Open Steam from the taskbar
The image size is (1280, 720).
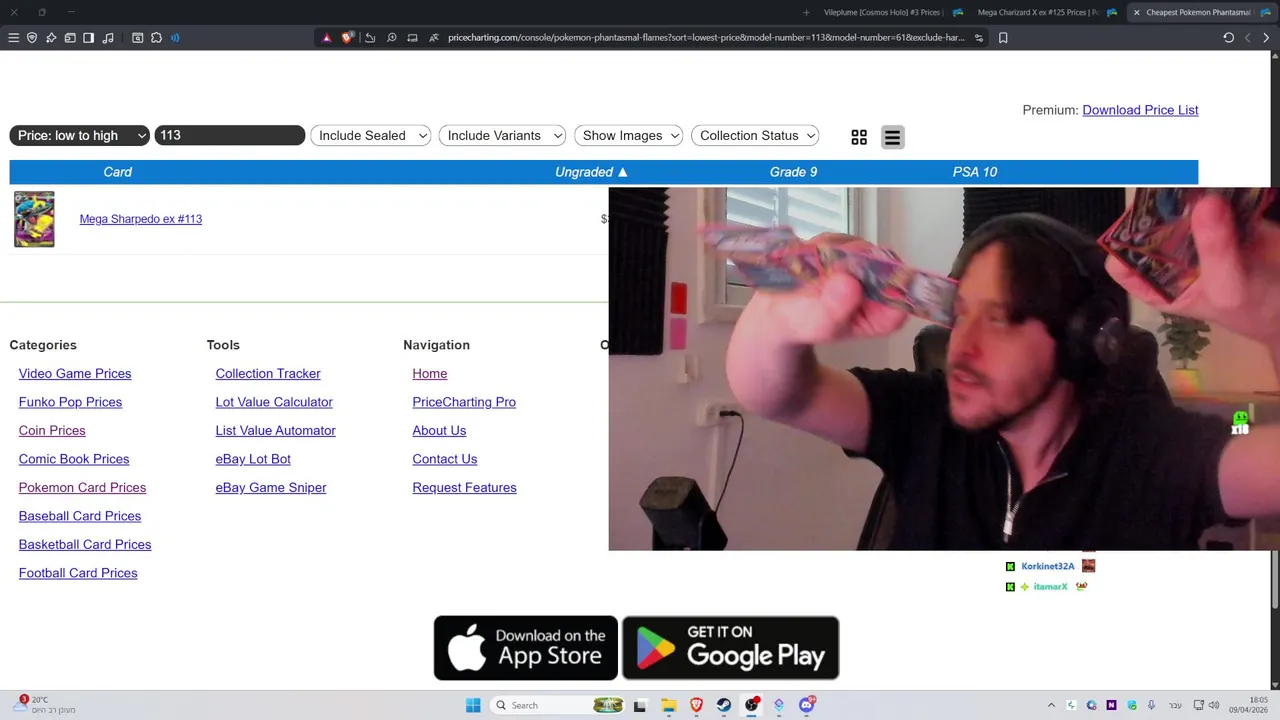click(723, 705)
